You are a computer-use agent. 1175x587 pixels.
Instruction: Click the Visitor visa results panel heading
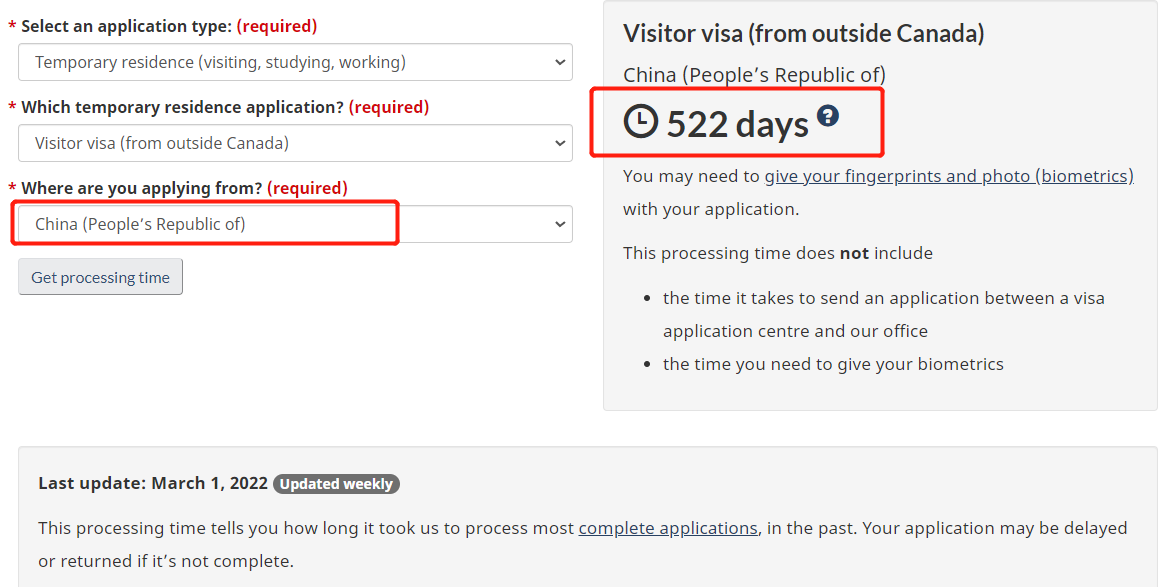(x=803, y=33)
